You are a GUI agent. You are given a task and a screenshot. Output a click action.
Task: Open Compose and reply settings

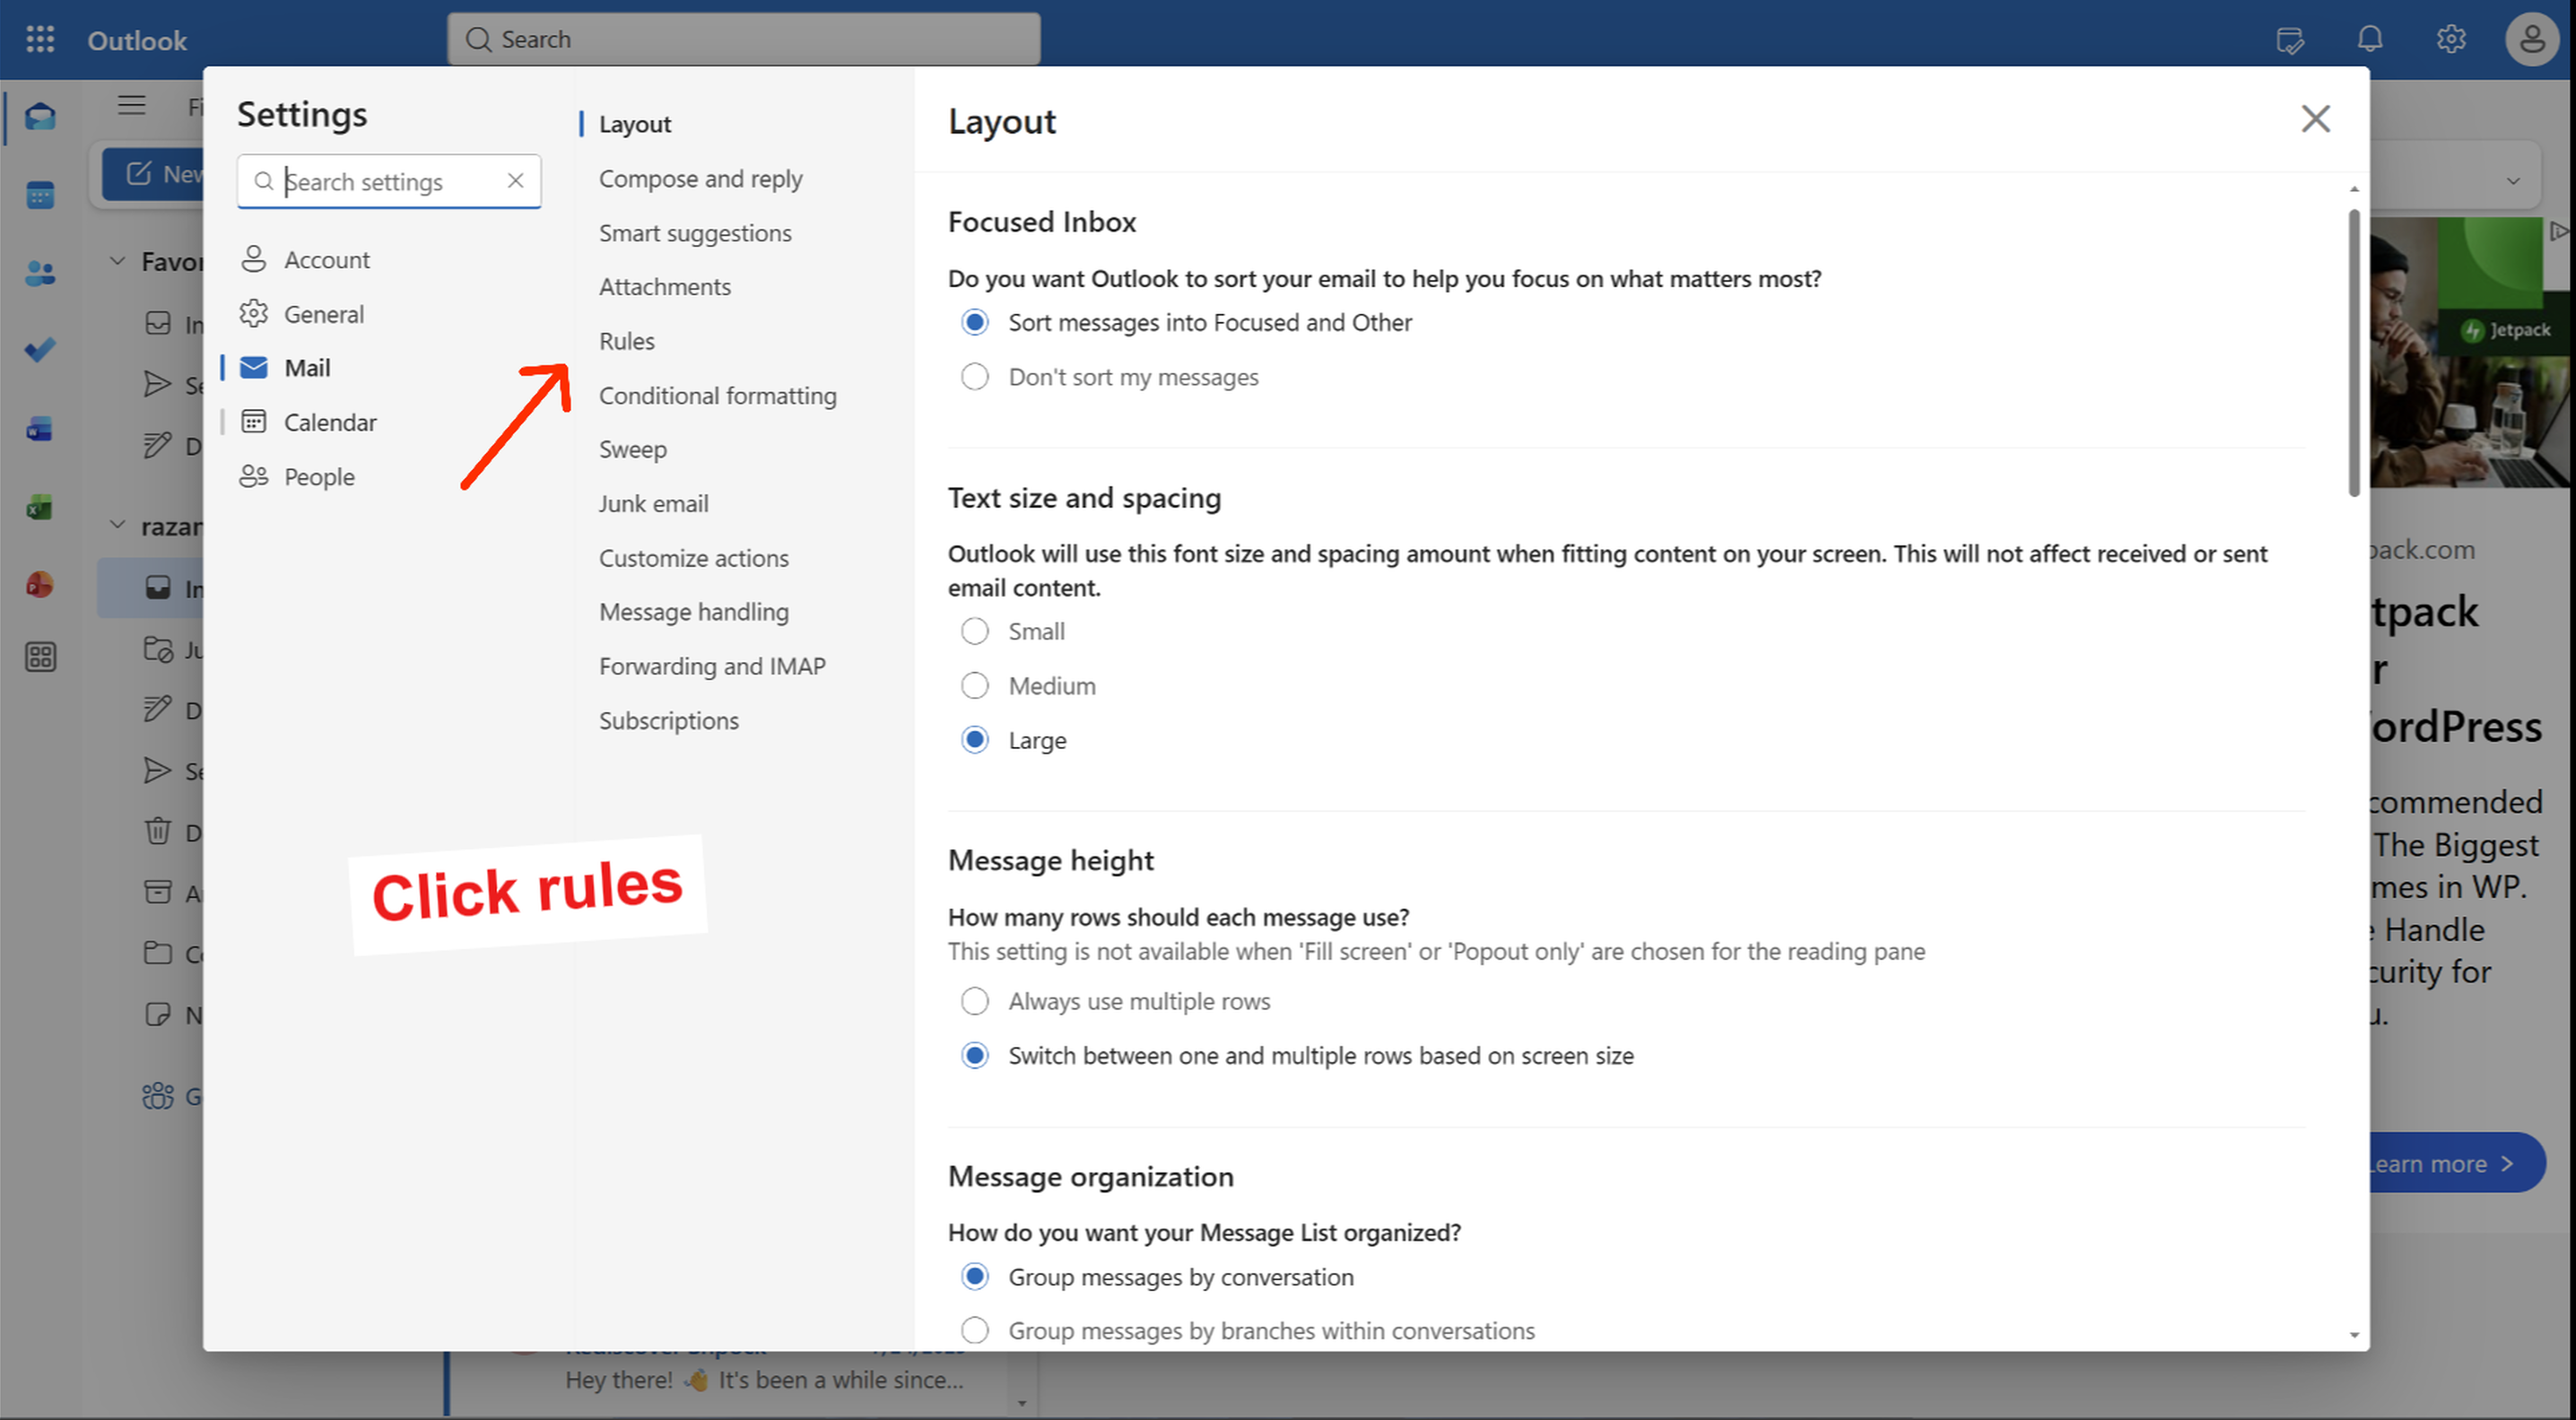click(700, 178)
